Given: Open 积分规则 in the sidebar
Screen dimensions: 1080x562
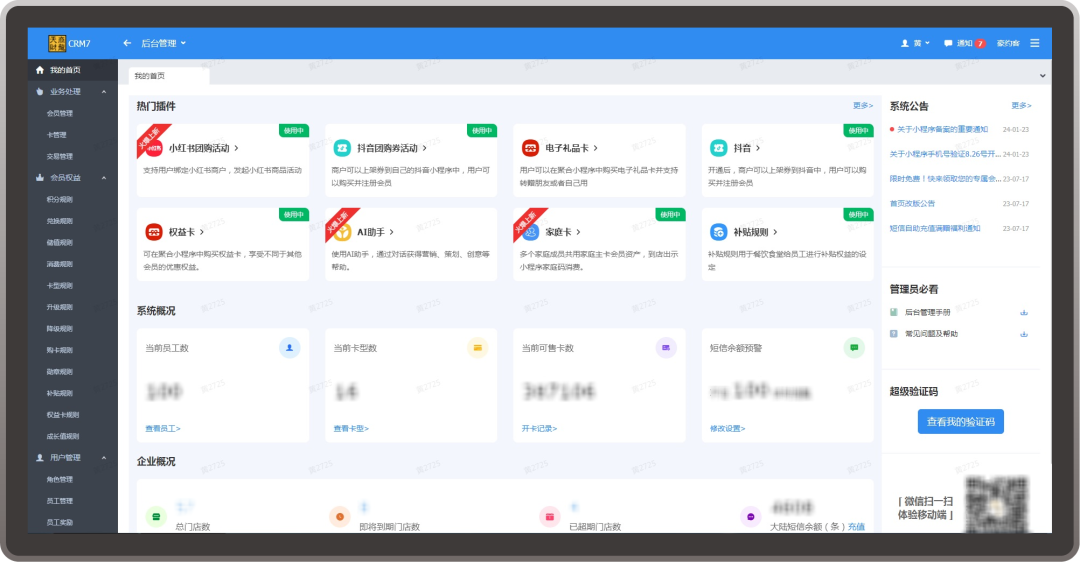Looking at the screenshot, I should 59,199.
